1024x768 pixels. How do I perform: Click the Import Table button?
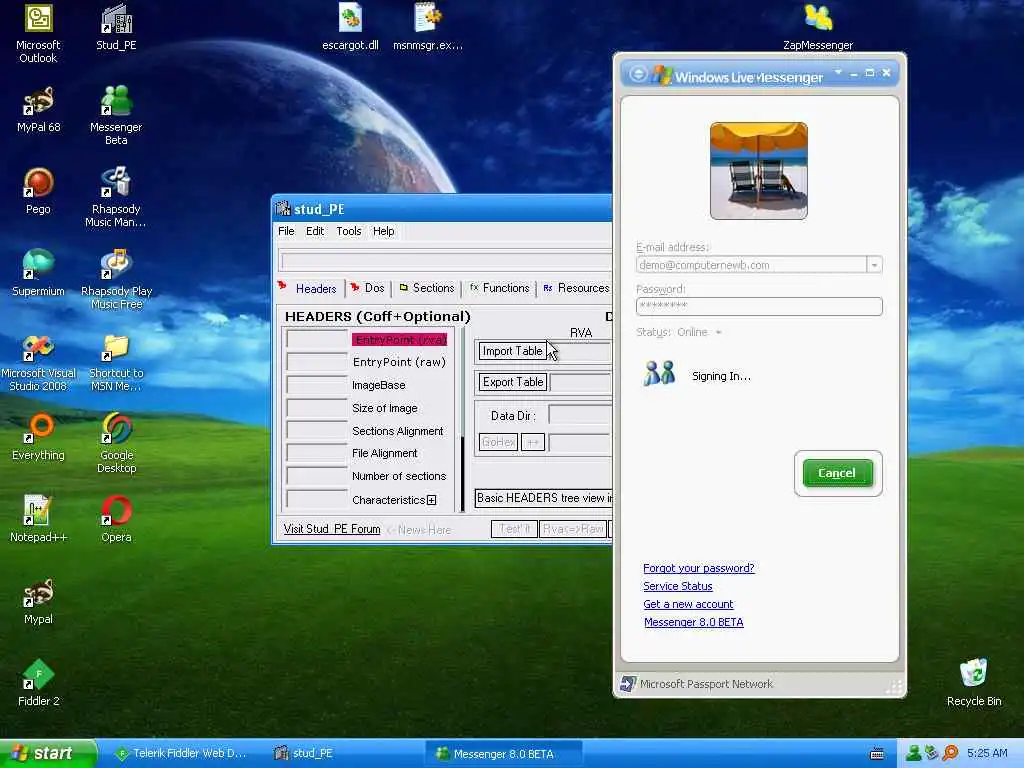[x=513, y=351]
